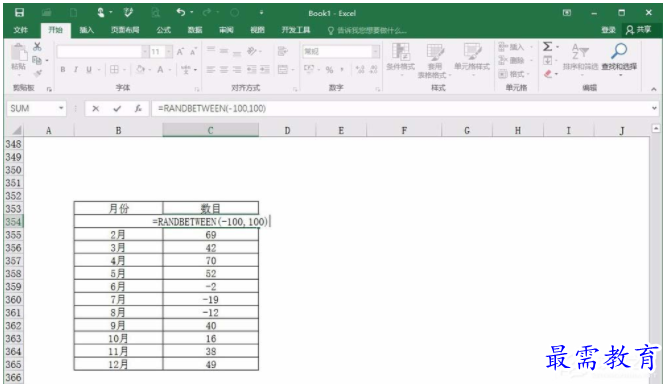Click the Increase Decimal icon
The width and height of the screenshot is (667, 389).
coord(360,69)
